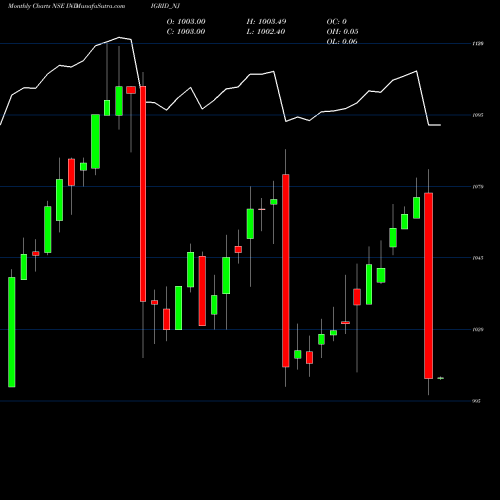Click the highest price label on the axis
Screen dimensions: 500x500
point(478,43)
